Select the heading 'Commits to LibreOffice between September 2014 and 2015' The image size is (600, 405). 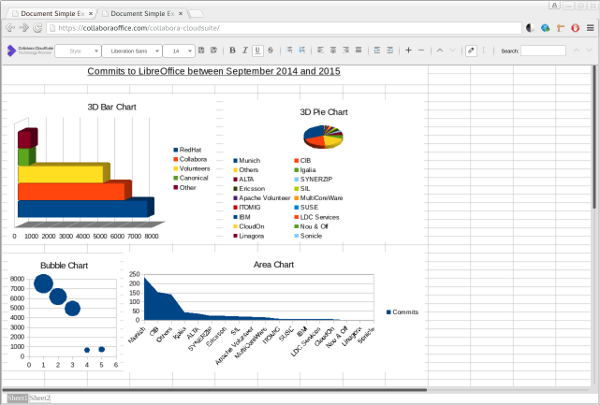click(x=214, y=71)
